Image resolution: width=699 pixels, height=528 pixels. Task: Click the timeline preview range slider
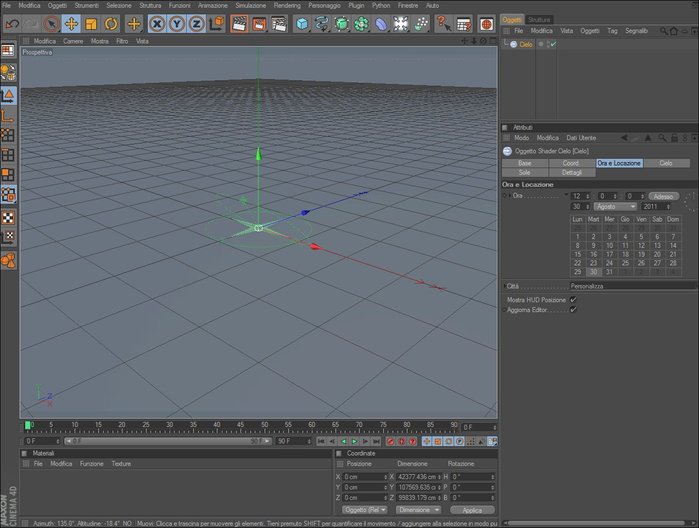click(168, 441)
